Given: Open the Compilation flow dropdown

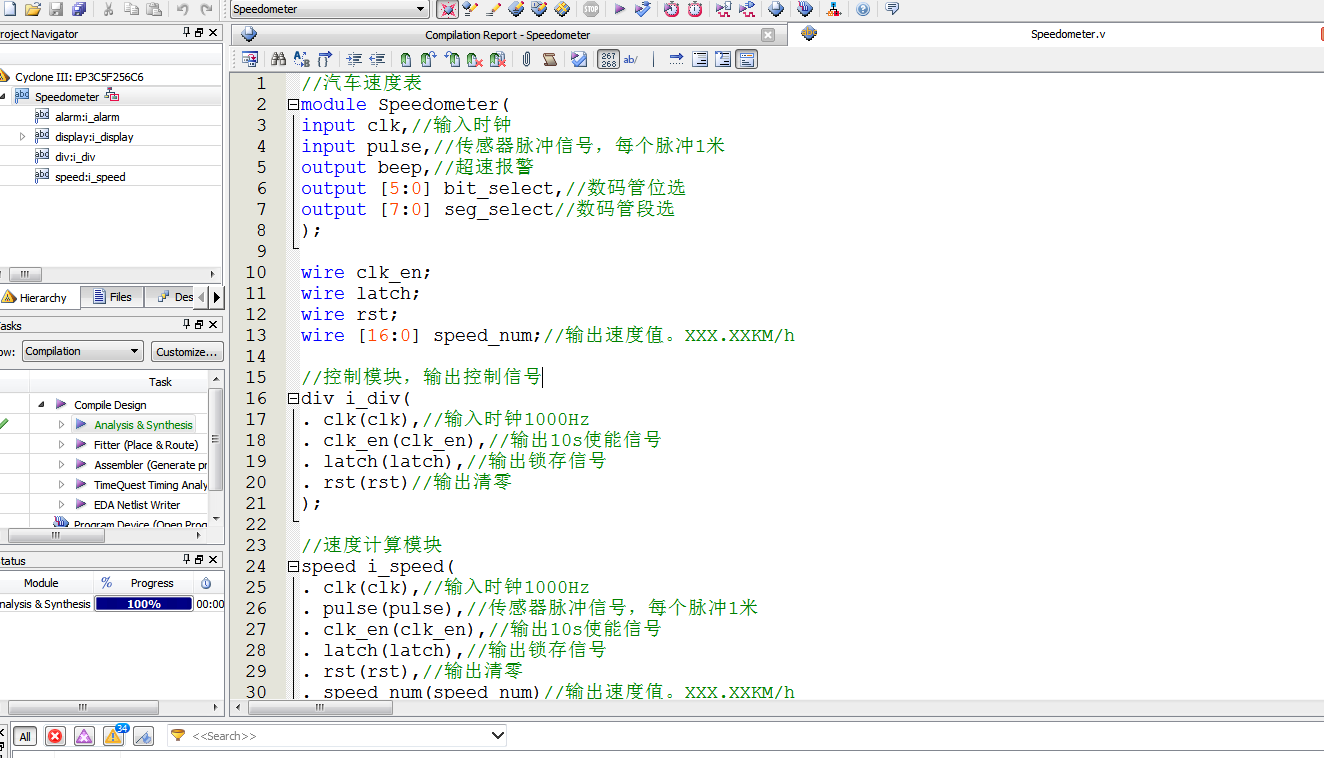Looking at the screenshot, I should [82, 351].
